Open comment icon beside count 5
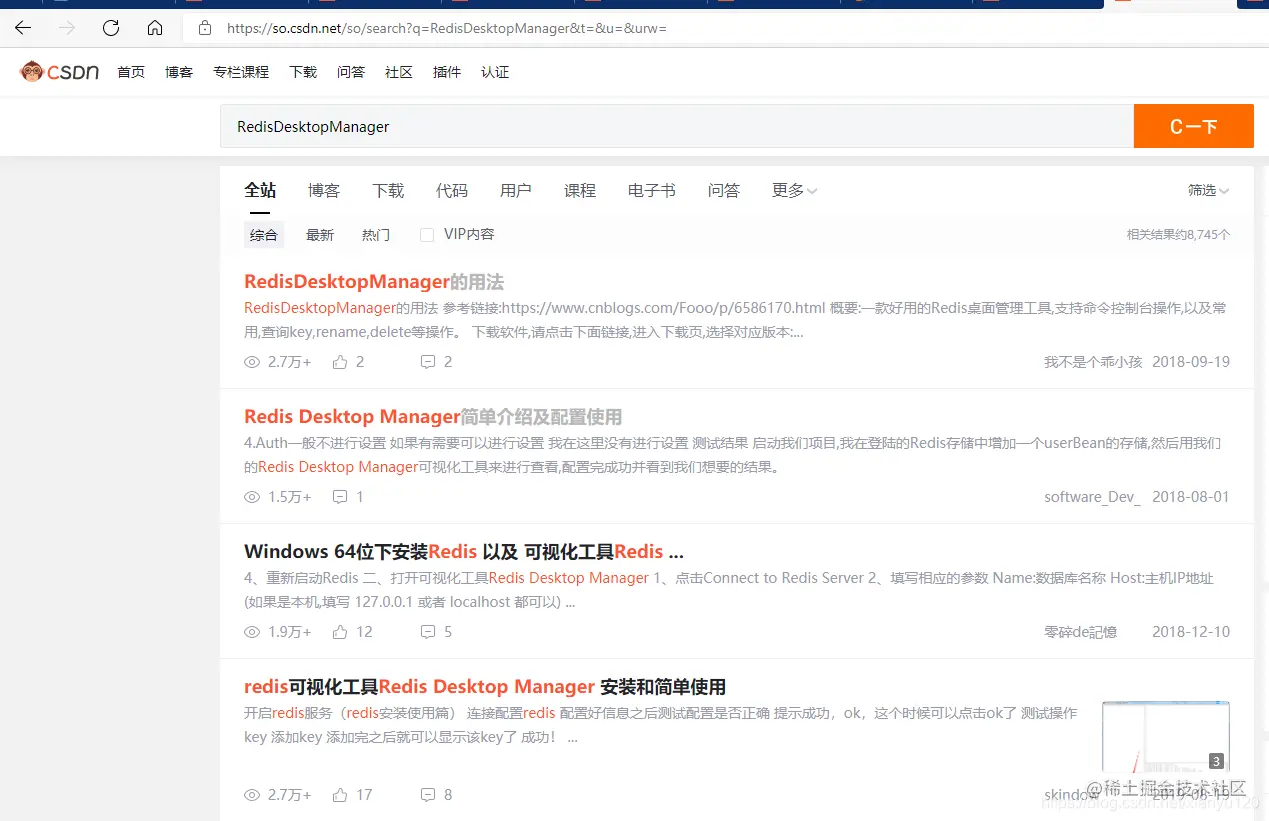 tap(428, 632)
